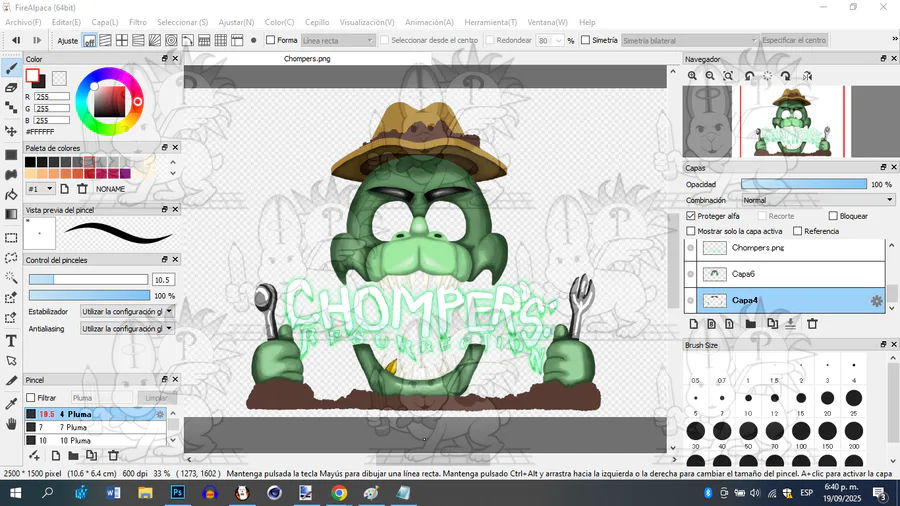Select the Move tool
Viewport: 900px width, 506px height.
11,131
